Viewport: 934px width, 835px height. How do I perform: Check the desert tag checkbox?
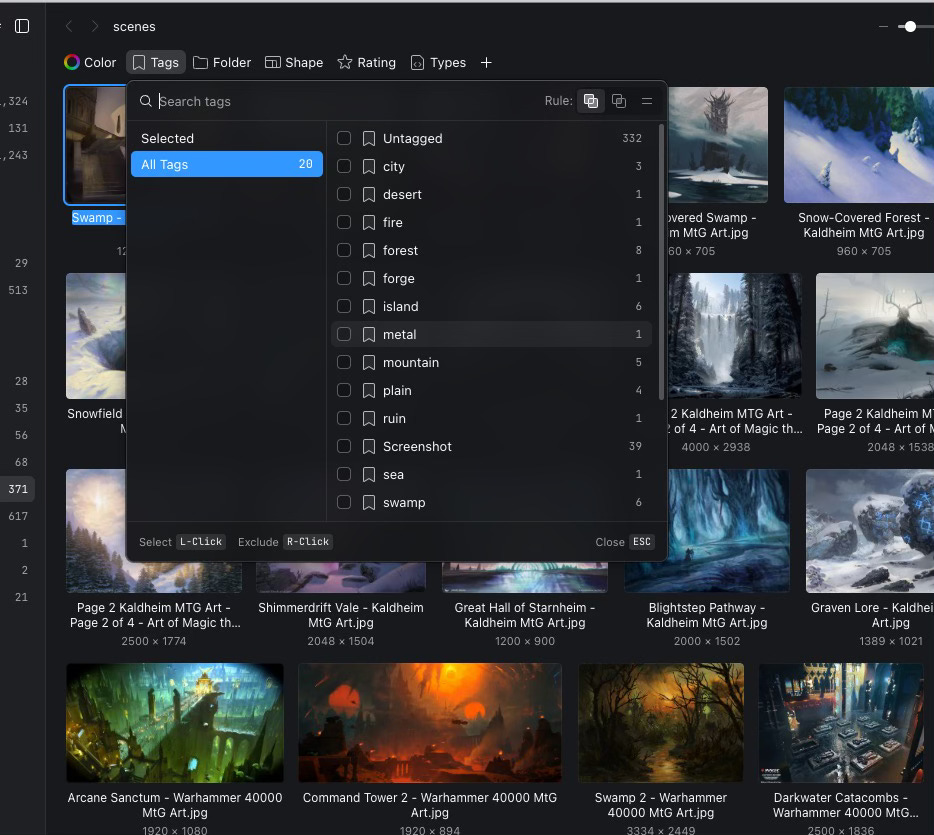(x=344, y=194)
